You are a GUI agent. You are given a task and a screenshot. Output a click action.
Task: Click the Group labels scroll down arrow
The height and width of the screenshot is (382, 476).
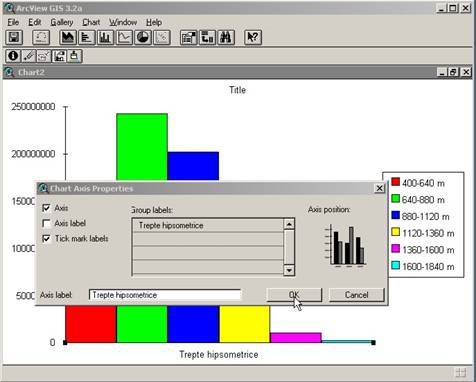(289, 270)
